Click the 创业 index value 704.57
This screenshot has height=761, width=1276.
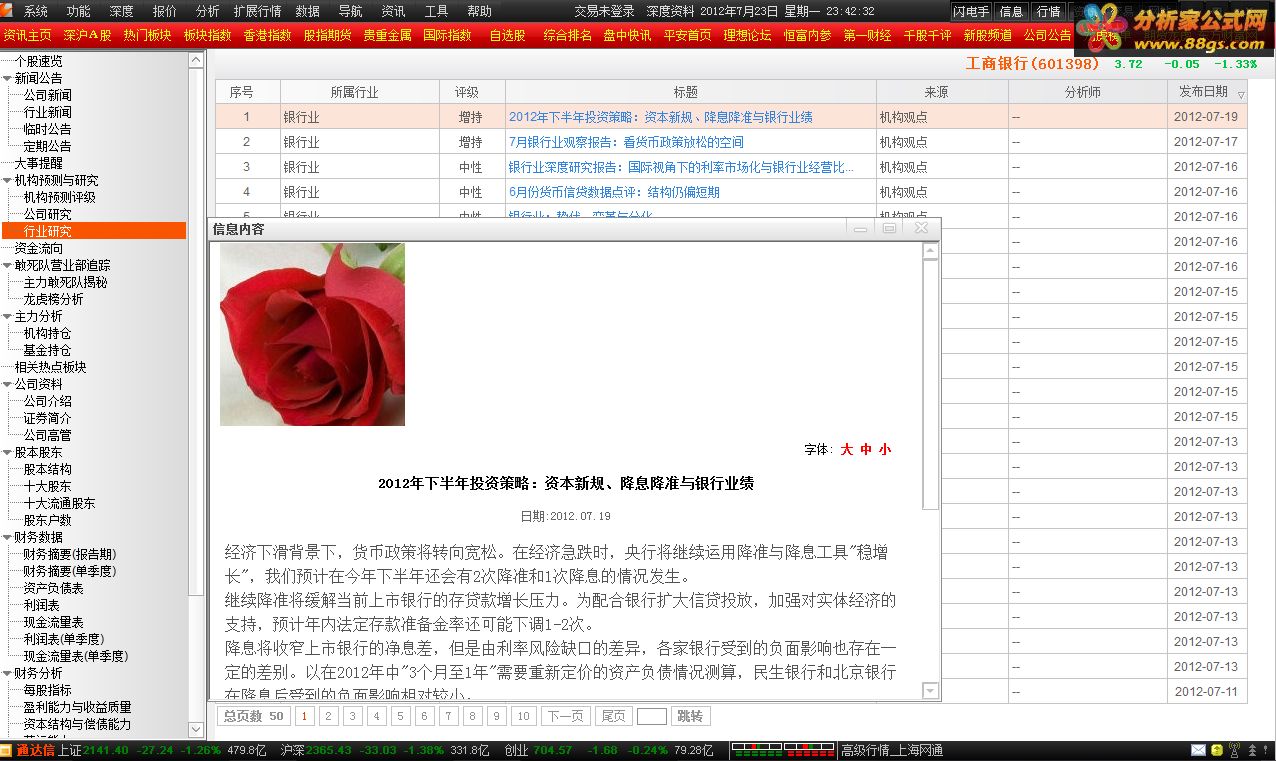click(552, 750)
